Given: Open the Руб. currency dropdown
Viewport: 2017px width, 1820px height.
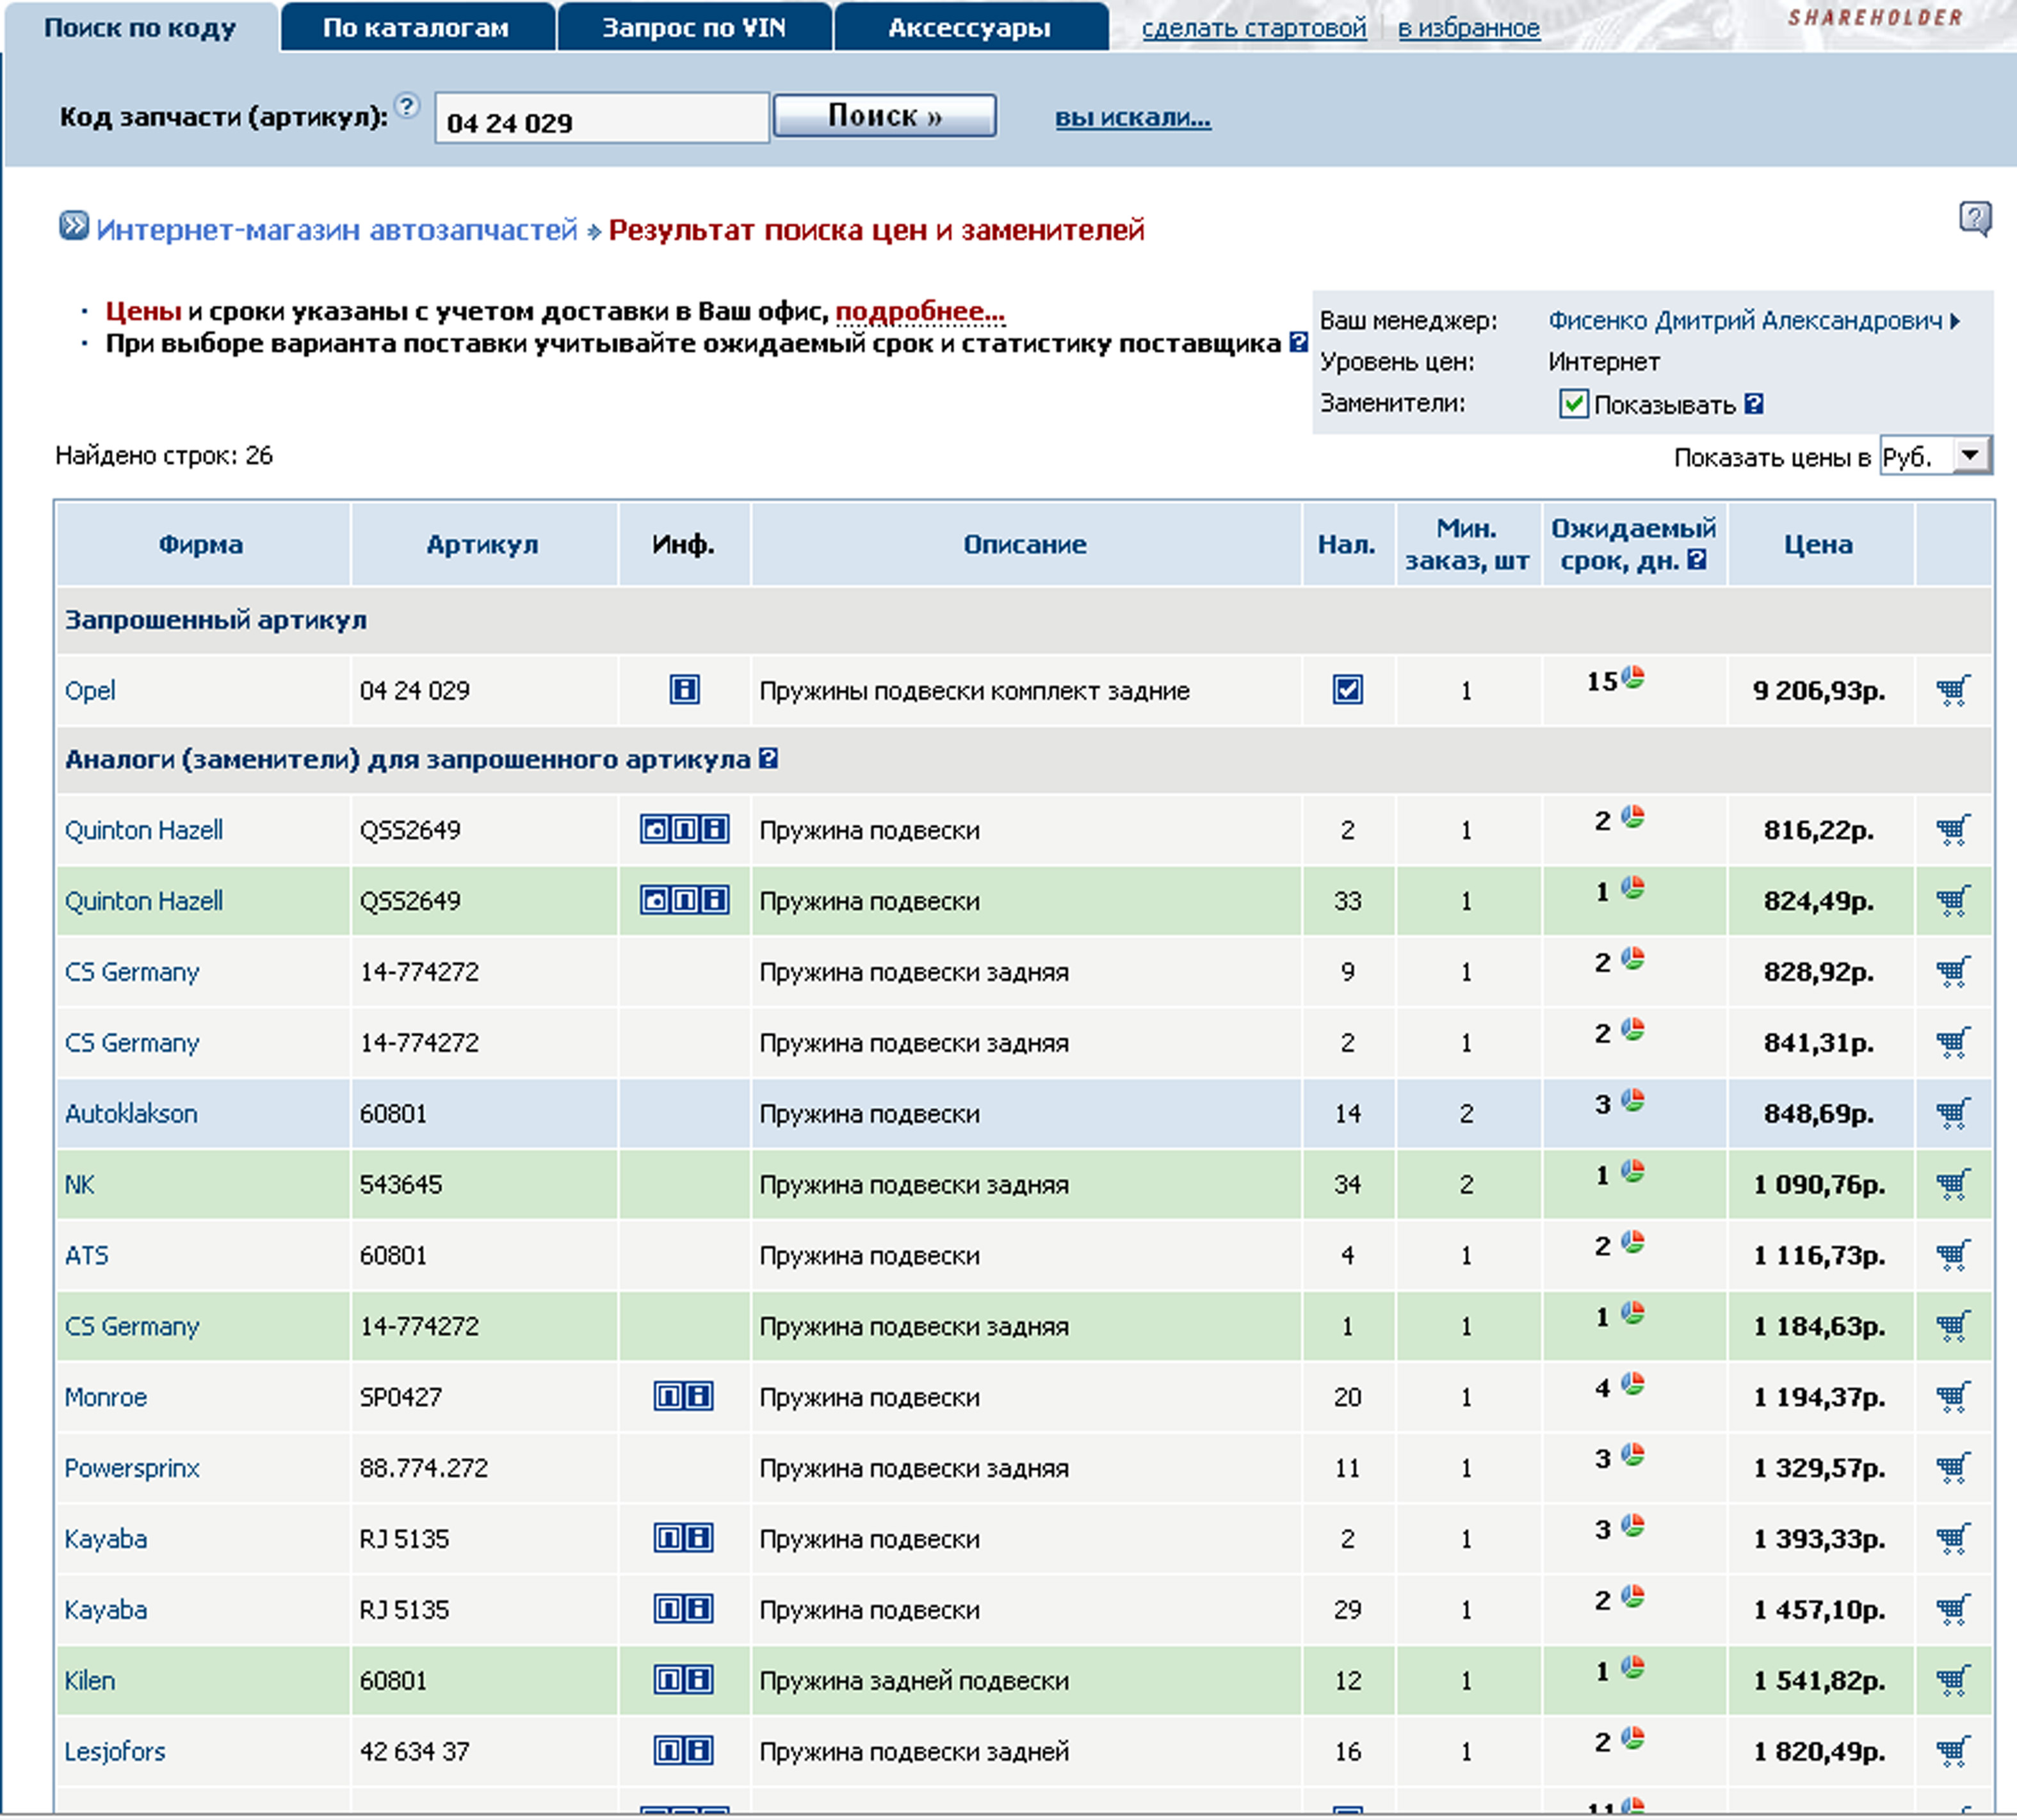Looking at the screenshot, I should 1936,456.
